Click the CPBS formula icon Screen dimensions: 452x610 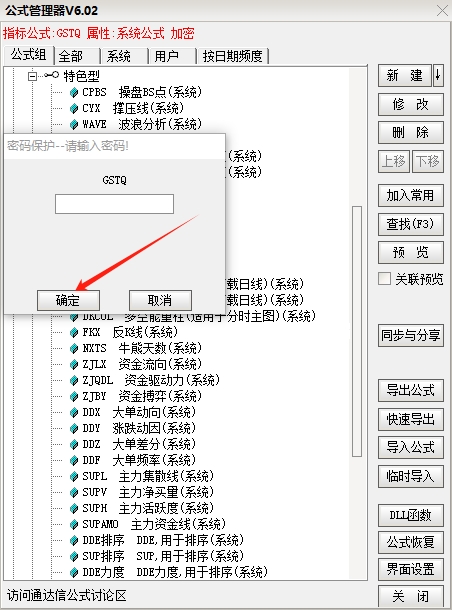(74, 93)
